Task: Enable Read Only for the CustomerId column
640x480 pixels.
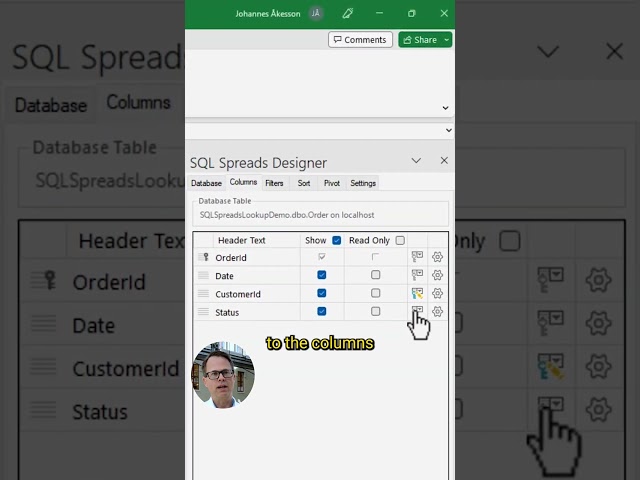Action: [x=376, y=293]
